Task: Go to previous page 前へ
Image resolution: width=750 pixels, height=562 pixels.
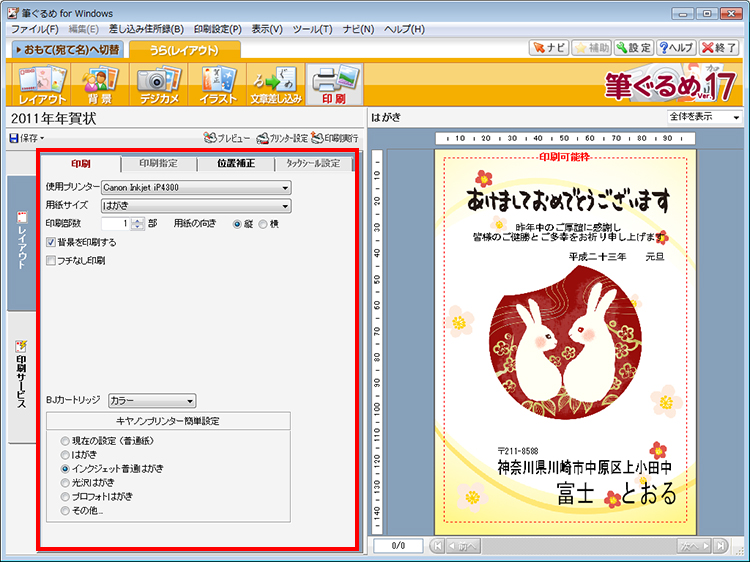Action: click(463, 545)
